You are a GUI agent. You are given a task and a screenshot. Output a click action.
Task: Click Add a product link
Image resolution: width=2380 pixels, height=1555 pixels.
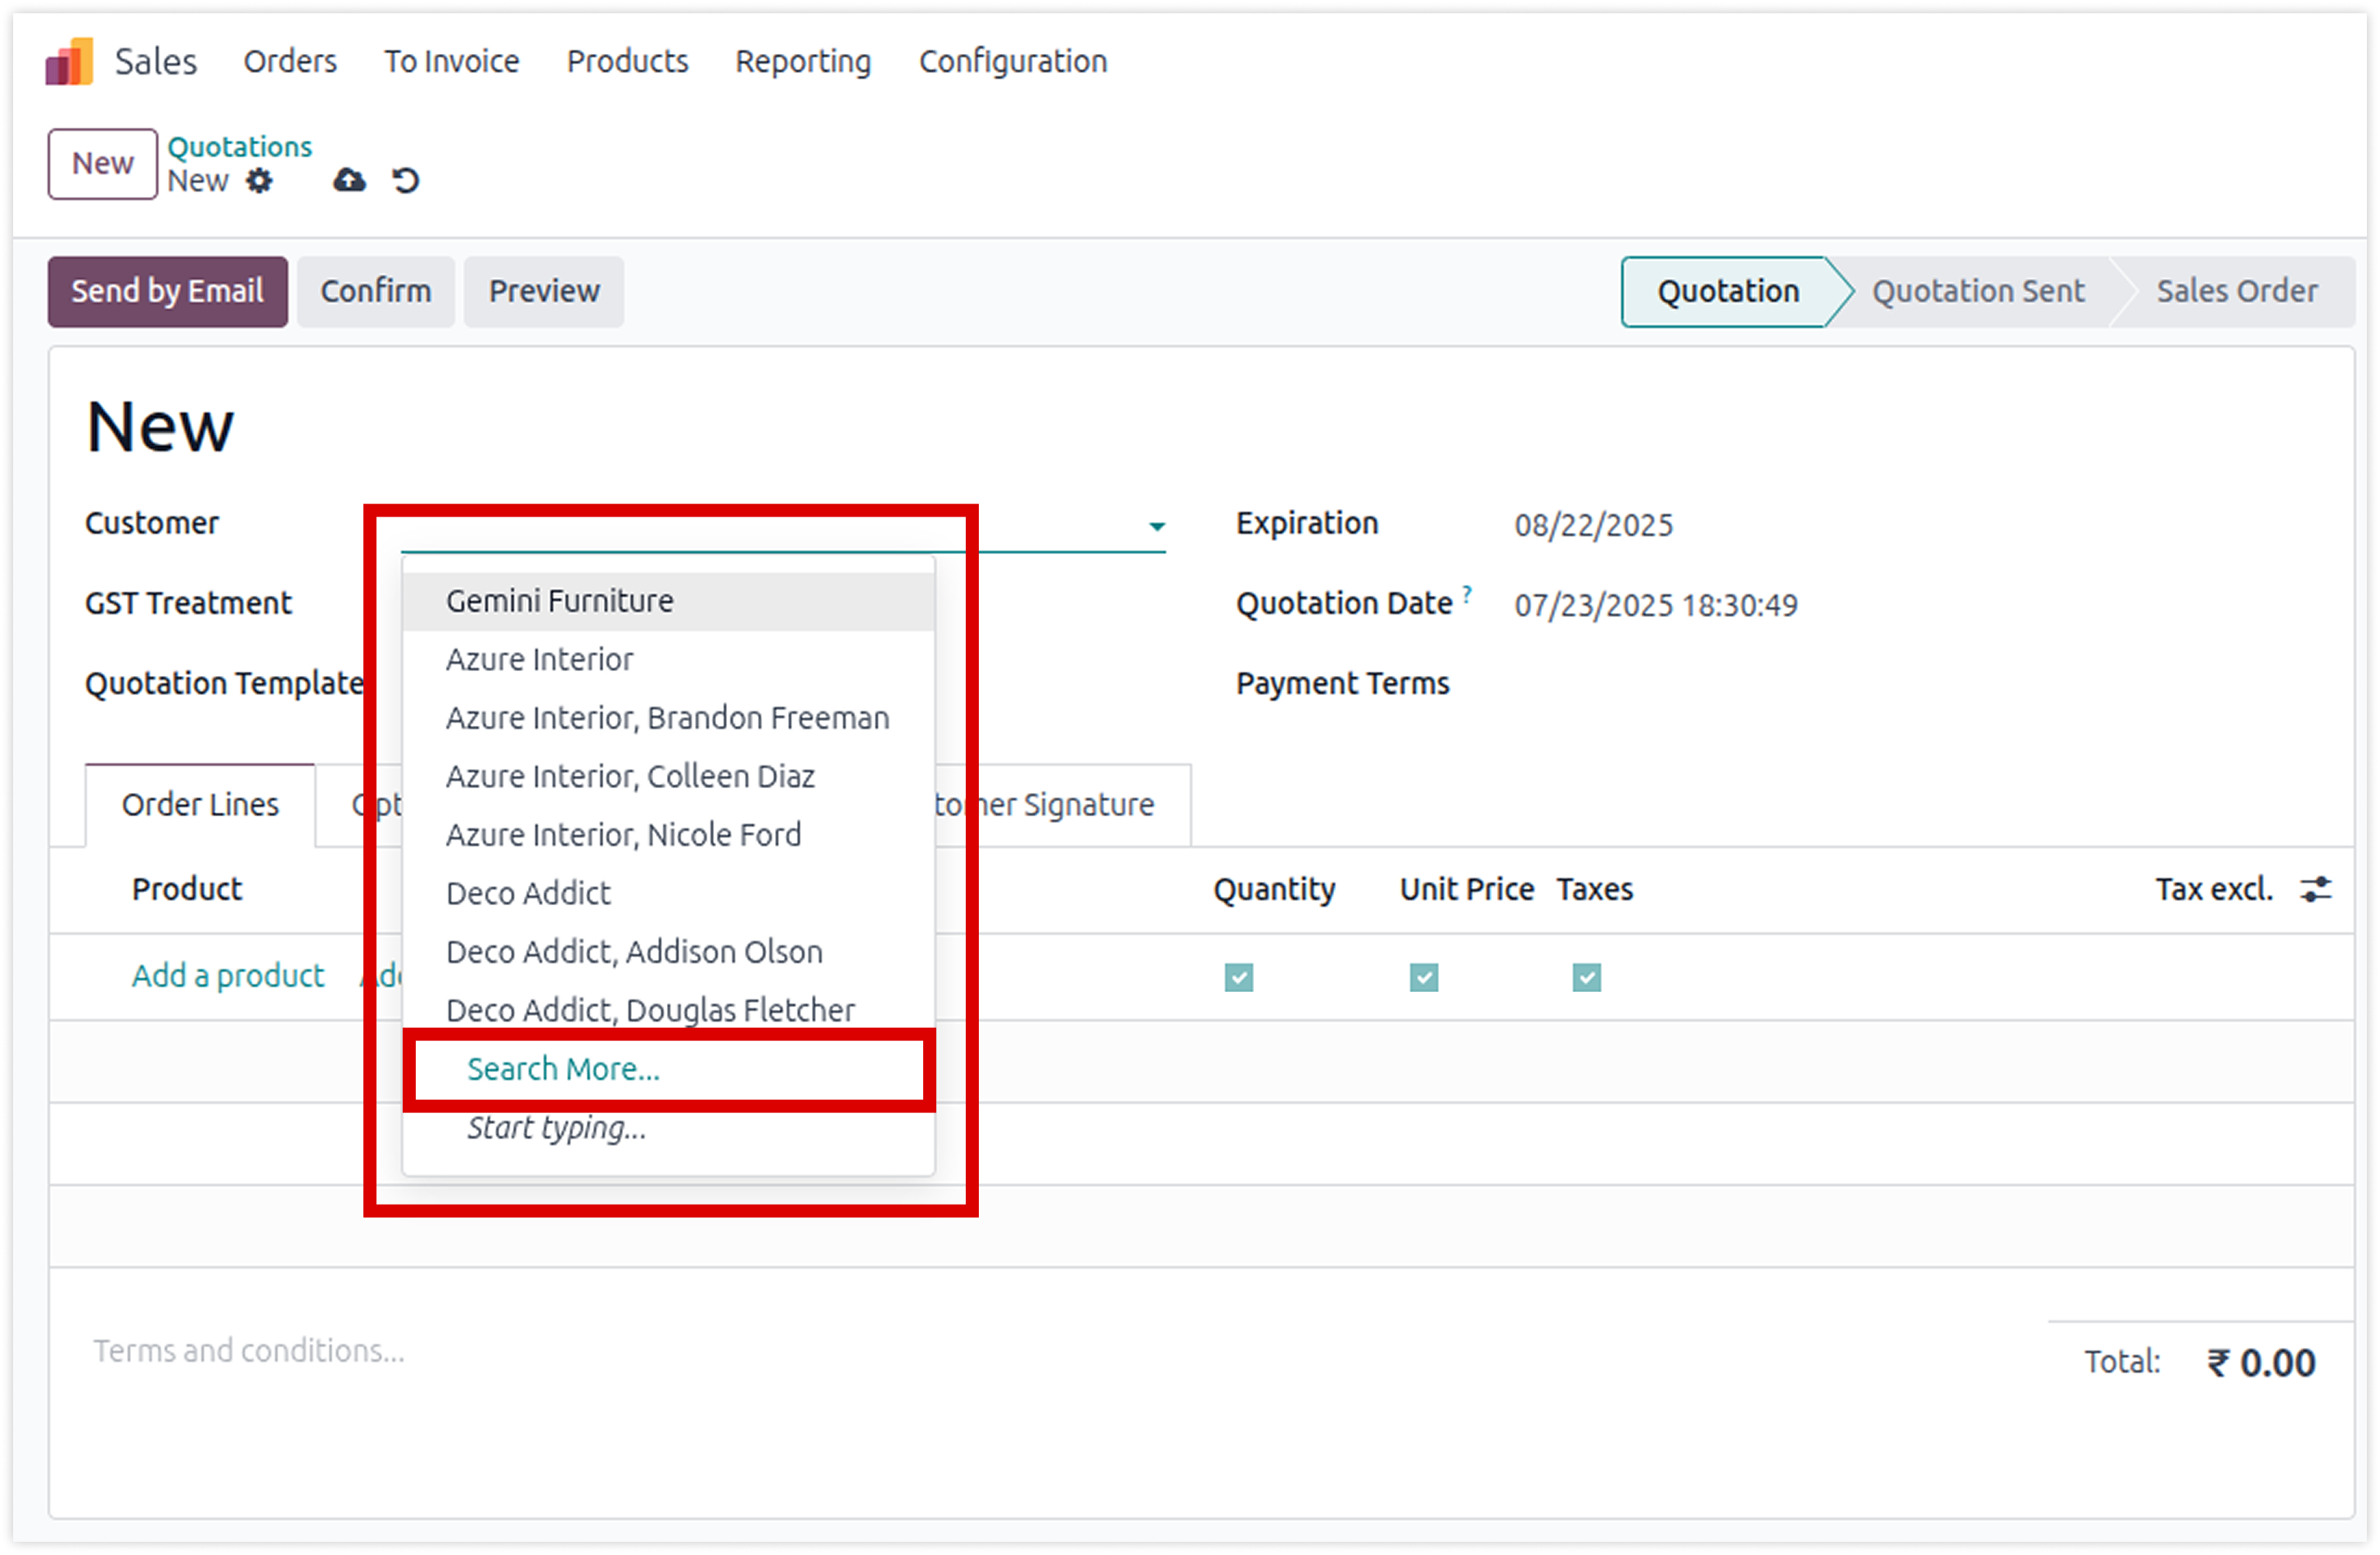[x=228, y=976]
